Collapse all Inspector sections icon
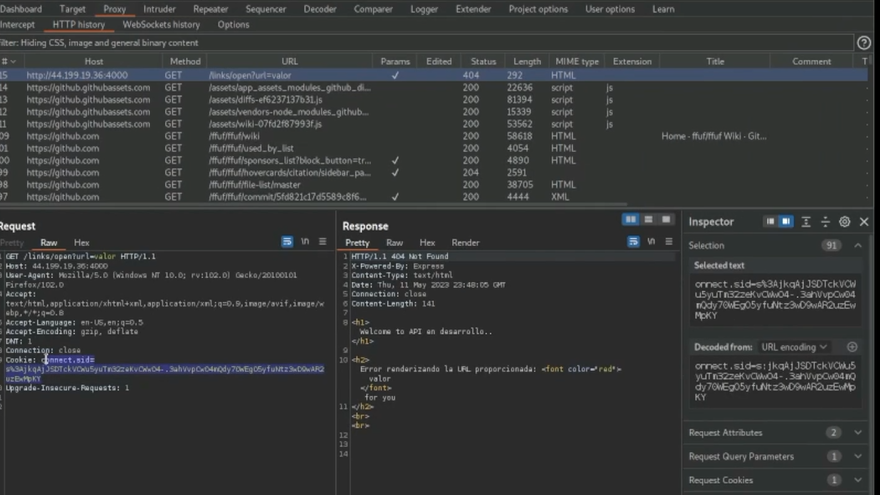 pos(825,222)
